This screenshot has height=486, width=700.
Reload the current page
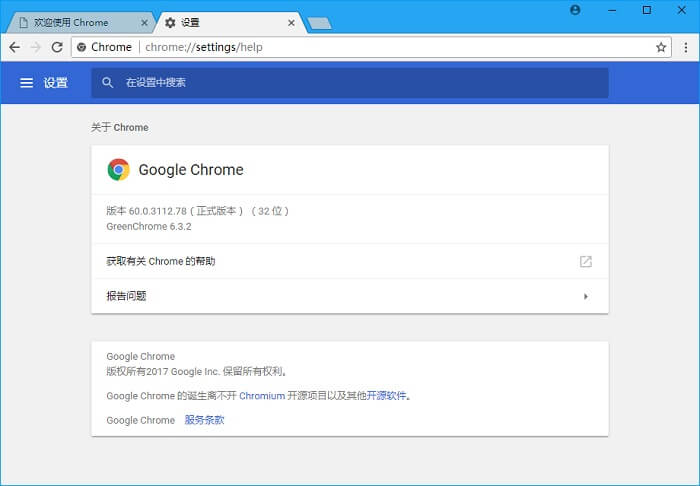[x=57, y=47]
